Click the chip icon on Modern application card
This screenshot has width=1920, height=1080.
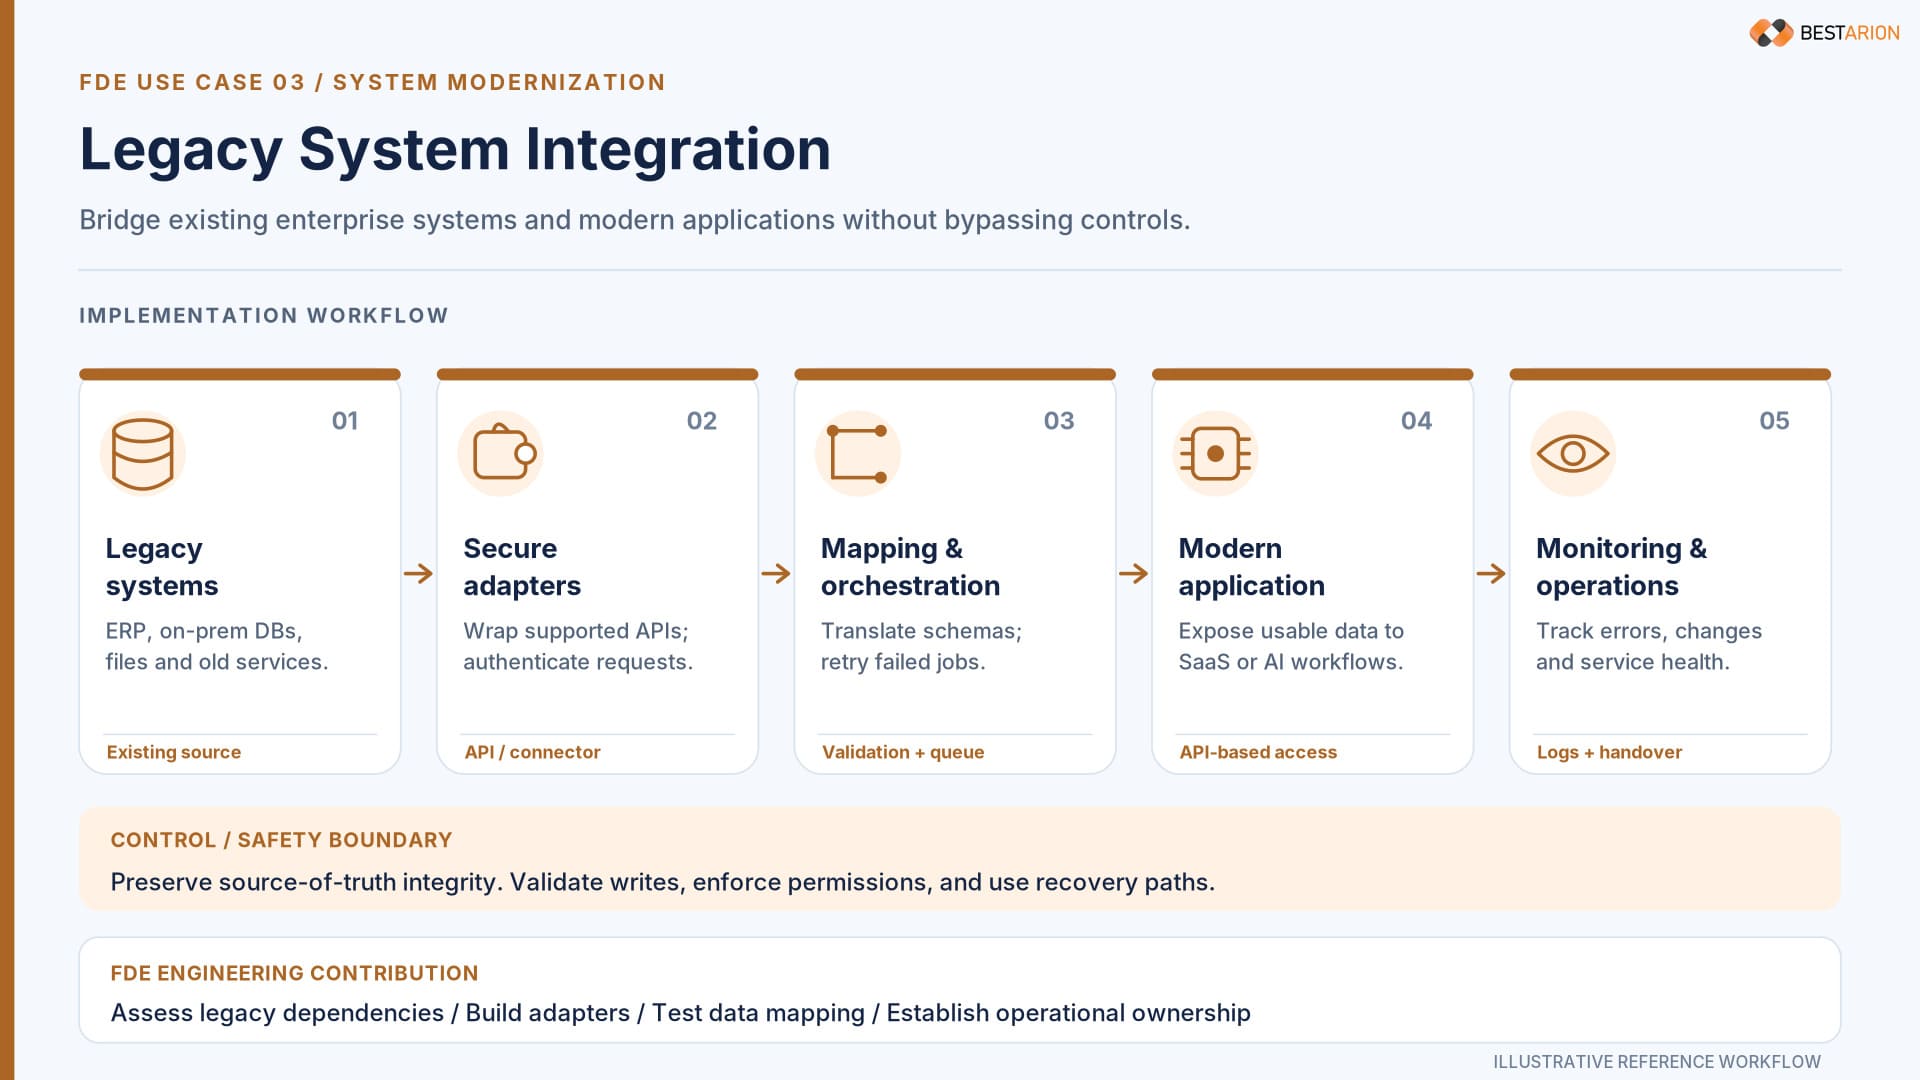click(1215, 454)
